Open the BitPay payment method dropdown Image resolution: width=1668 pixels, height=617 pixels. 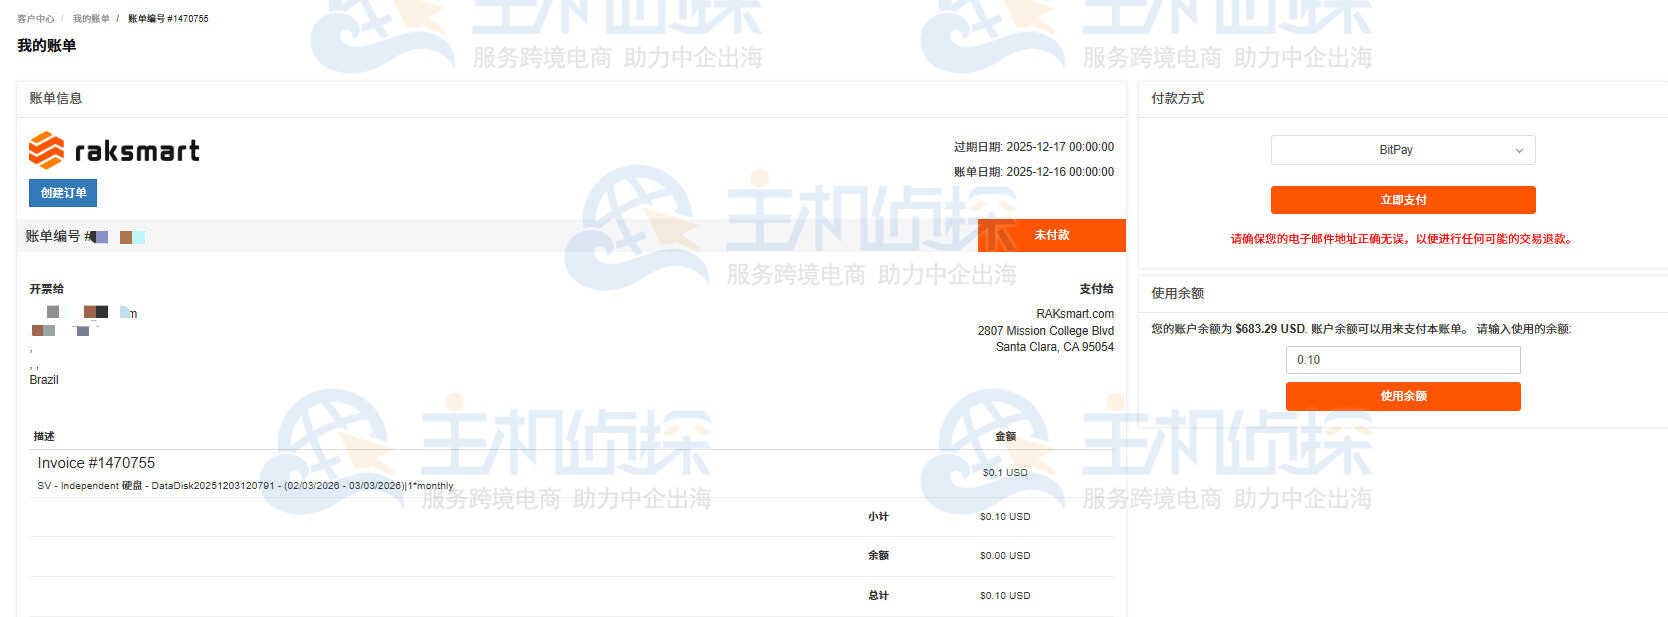[x=1403, y=150]
